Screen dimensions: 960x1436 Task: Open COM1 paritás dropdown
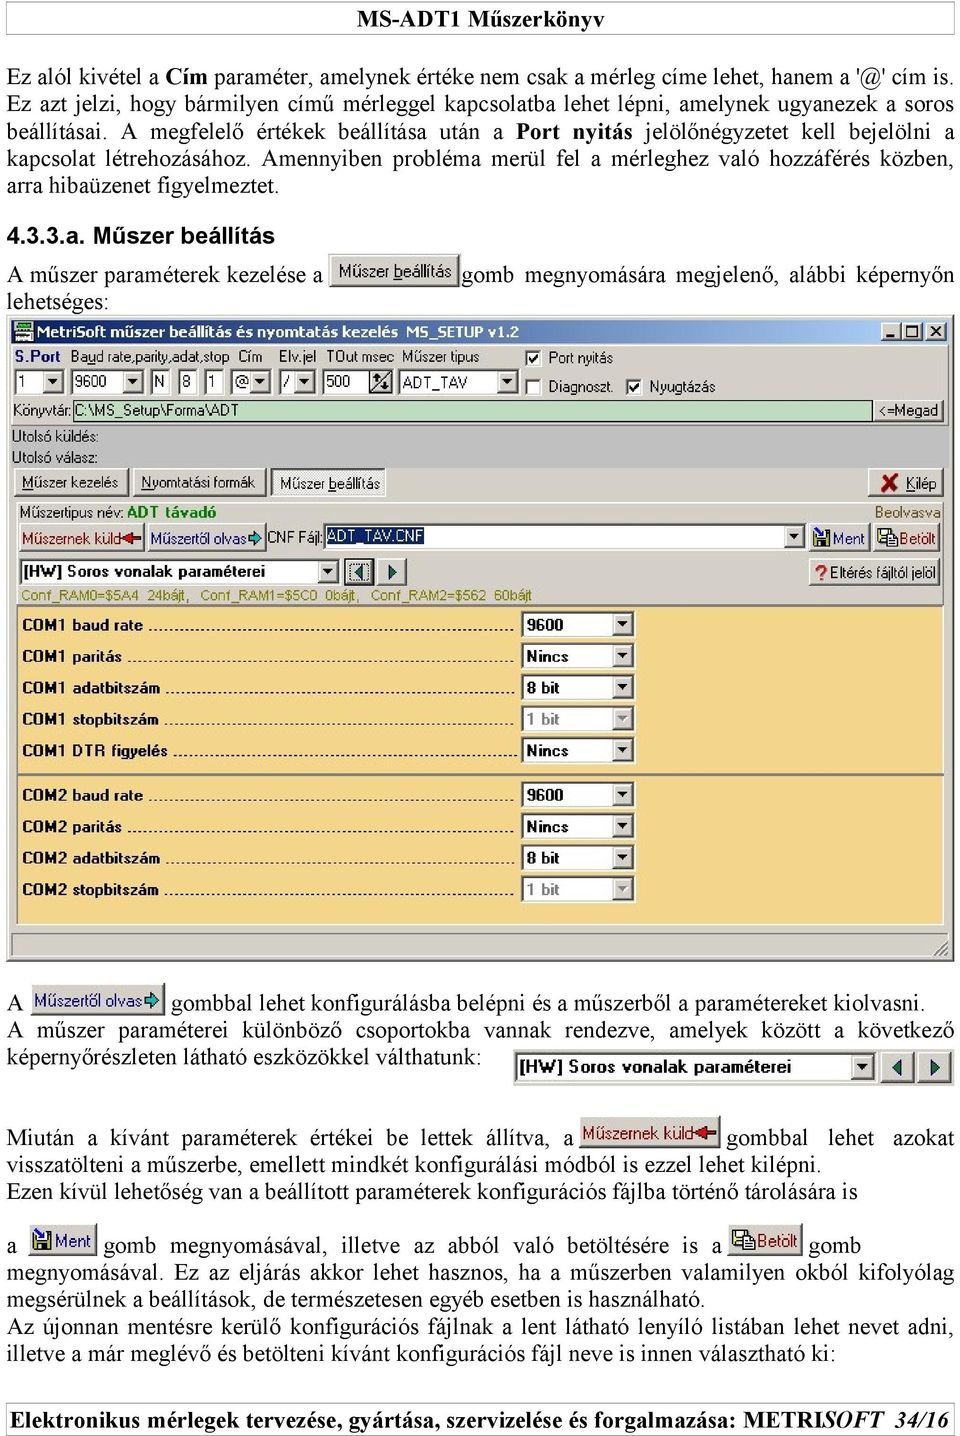point(623,656)
